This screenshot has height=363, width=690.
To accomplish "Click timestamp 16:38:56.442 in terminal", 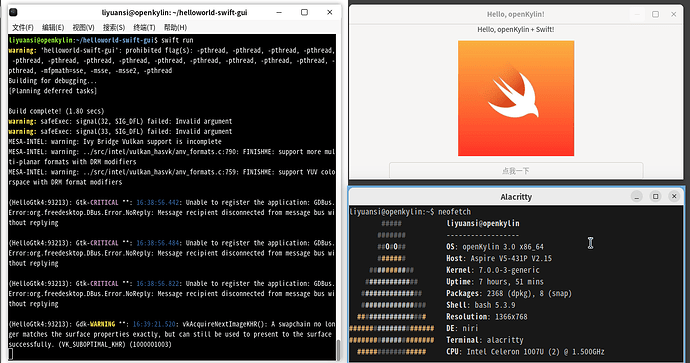I will (158, 202).
